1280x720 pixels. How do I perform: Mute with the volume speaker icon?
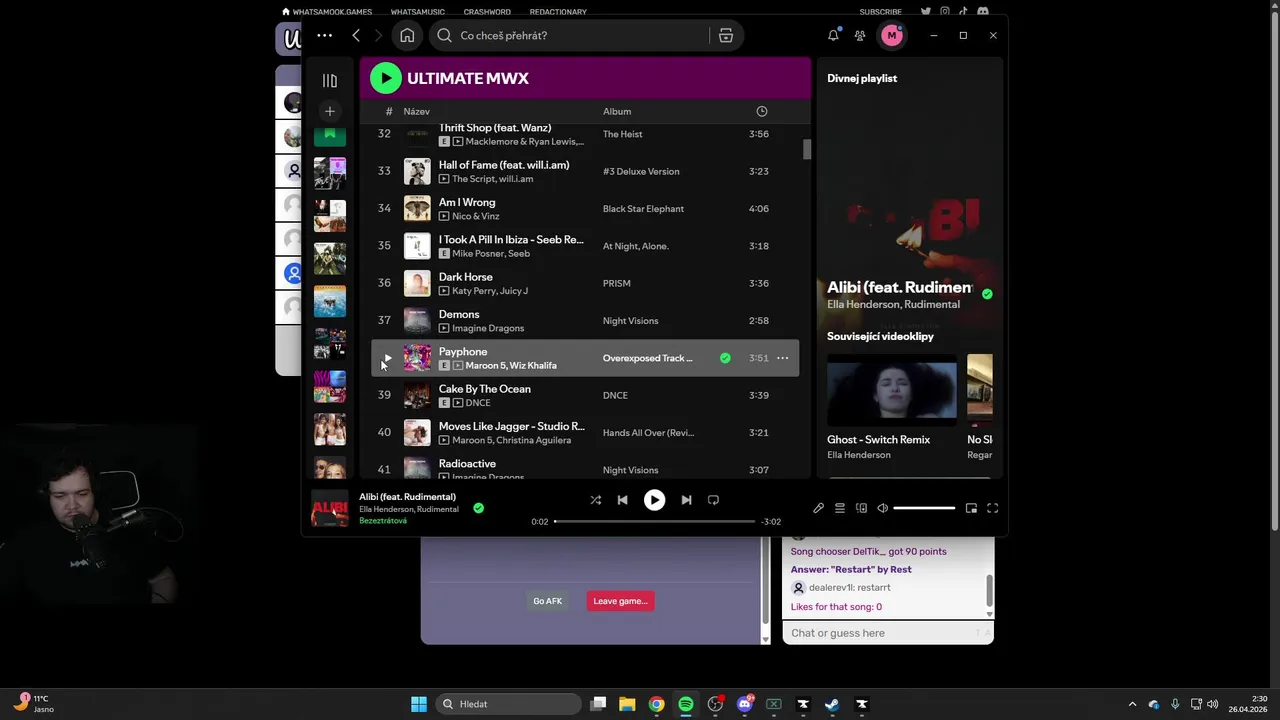coord(882,508)
